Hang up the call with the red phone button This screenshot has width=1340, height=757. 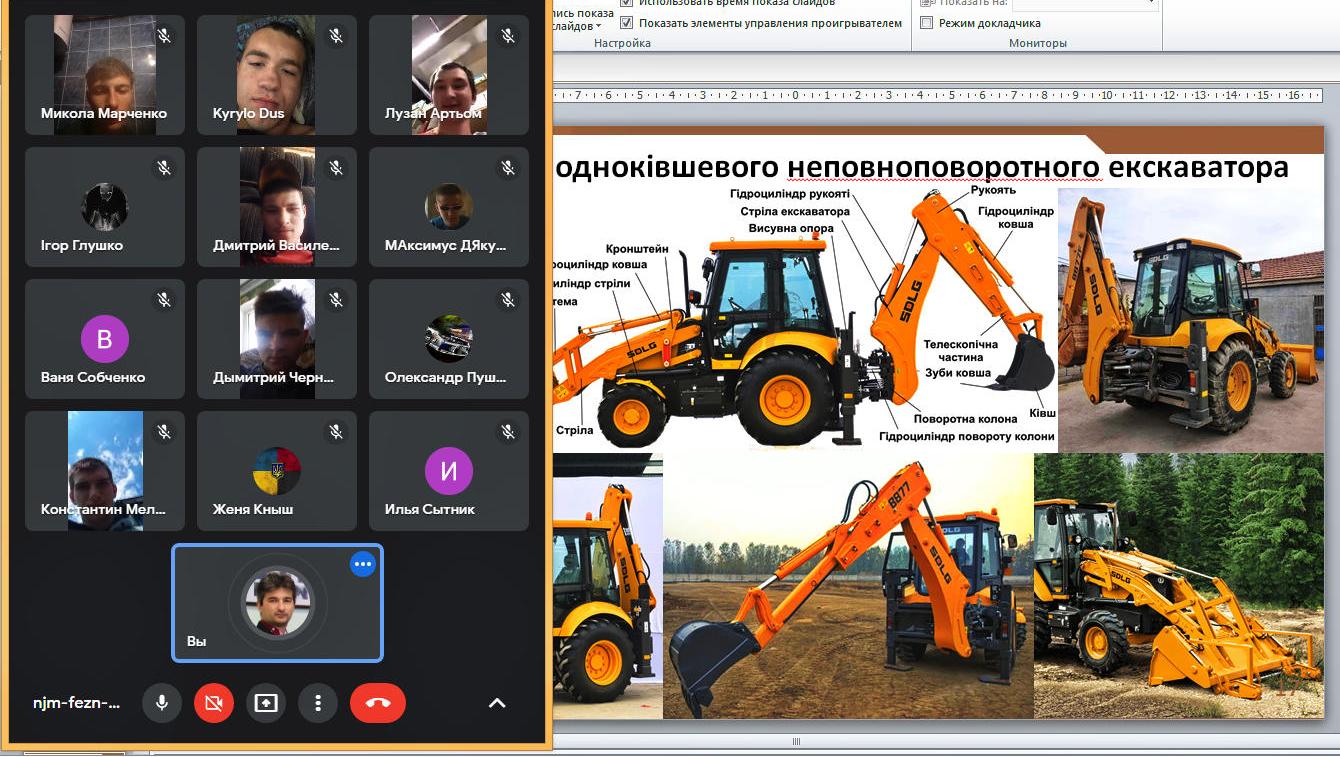378,703
